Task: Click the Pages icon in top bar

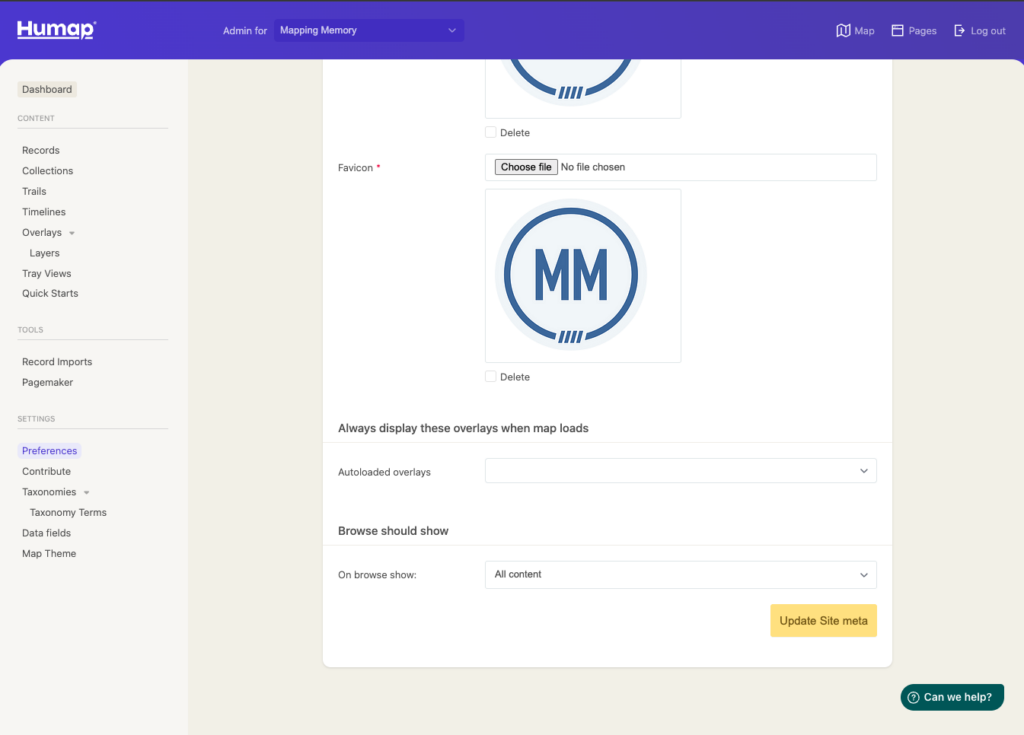Action: [898, 31]
